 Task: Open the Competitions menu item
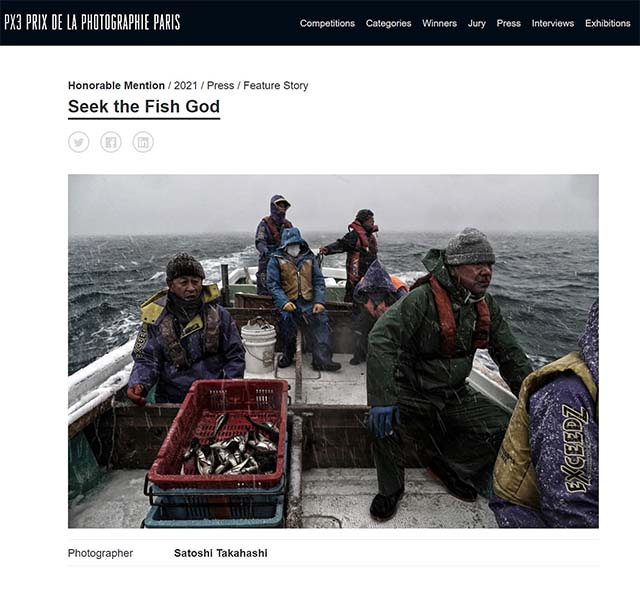pos(327,23)
